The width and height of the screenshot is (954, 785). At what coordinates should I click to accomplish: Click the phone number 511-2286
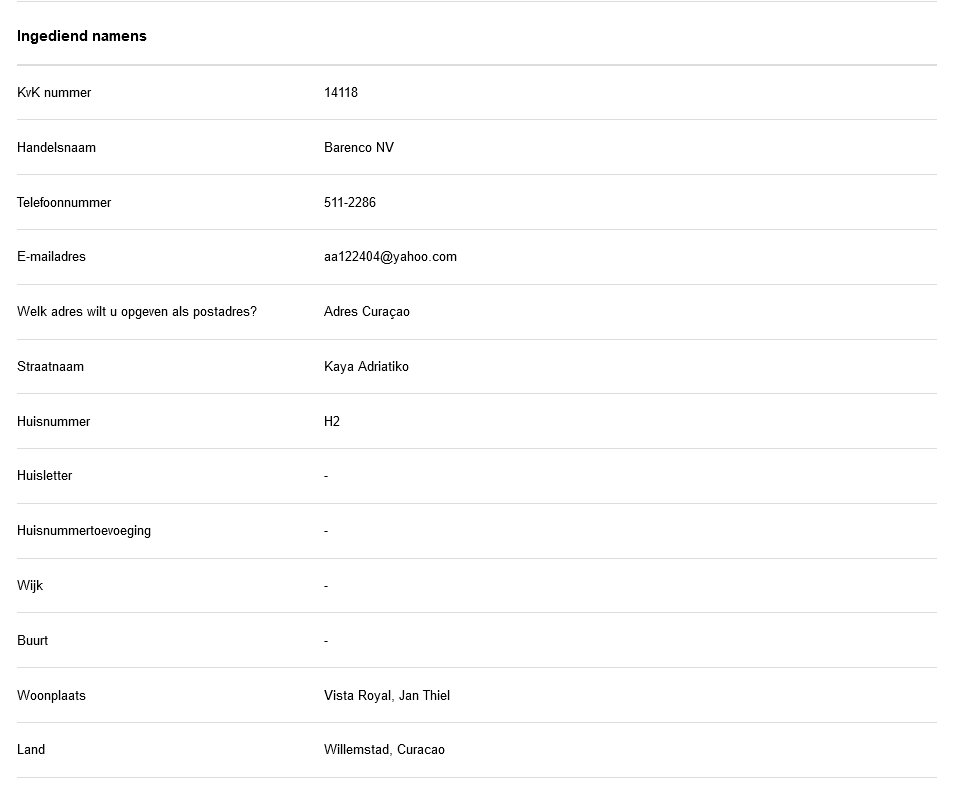click(x=350, y=203)
